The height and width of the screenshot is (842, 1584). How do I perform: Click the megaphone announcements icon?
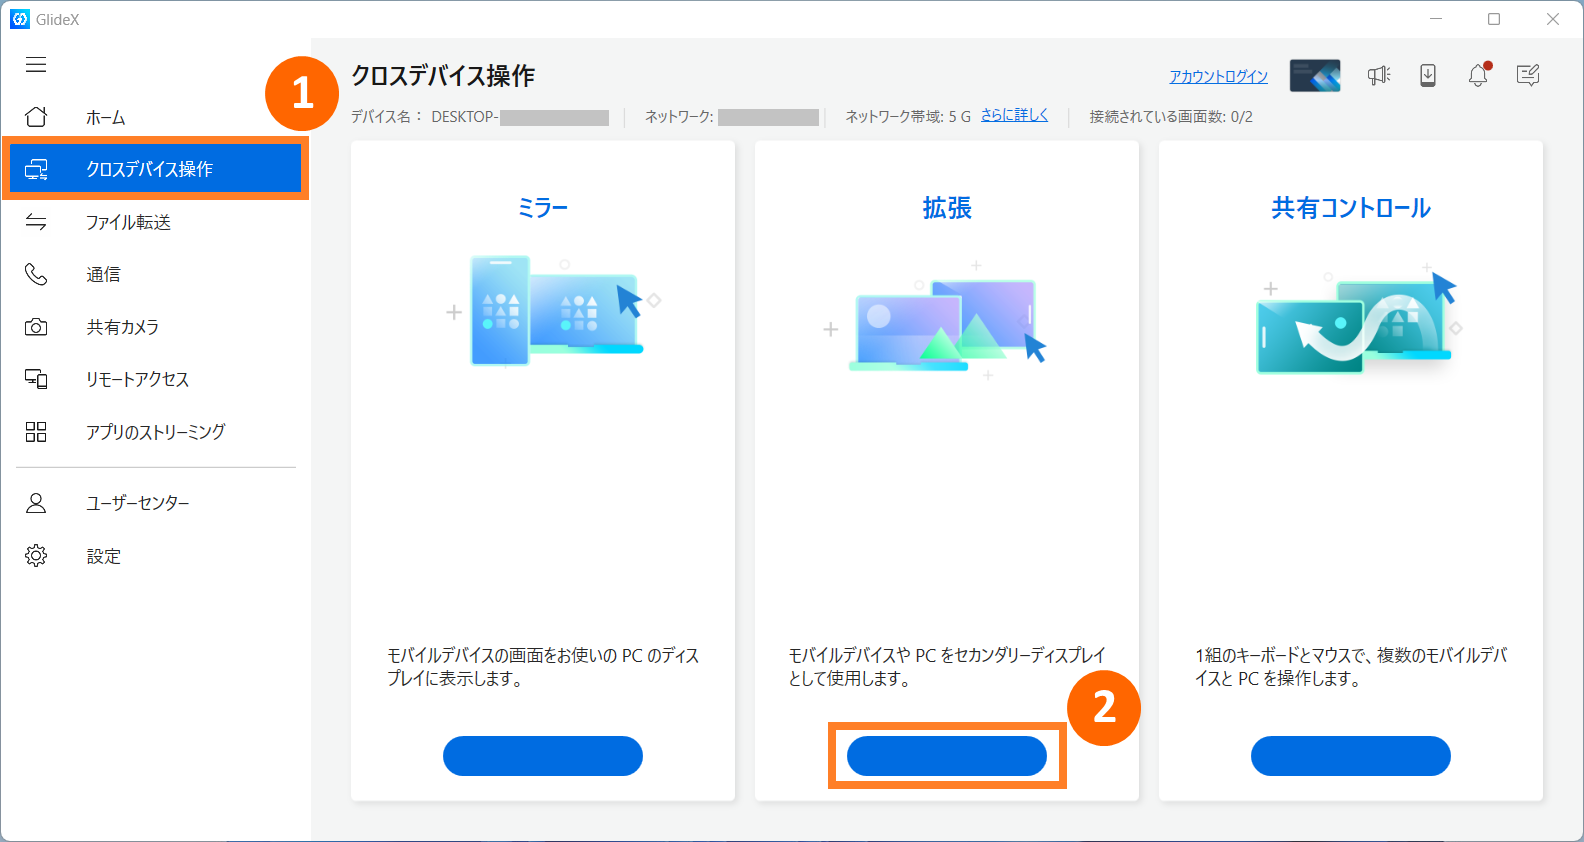click(x=1379, y=76)
